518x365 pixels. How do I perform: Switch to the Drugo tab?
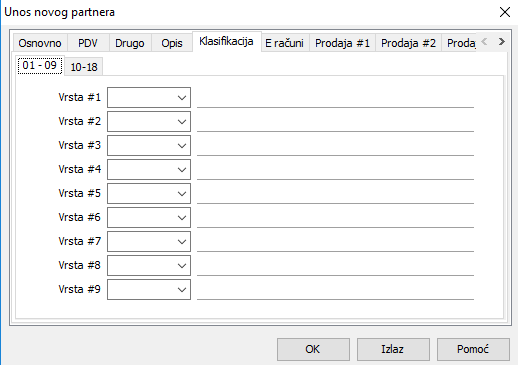click(x=130, y=43)
